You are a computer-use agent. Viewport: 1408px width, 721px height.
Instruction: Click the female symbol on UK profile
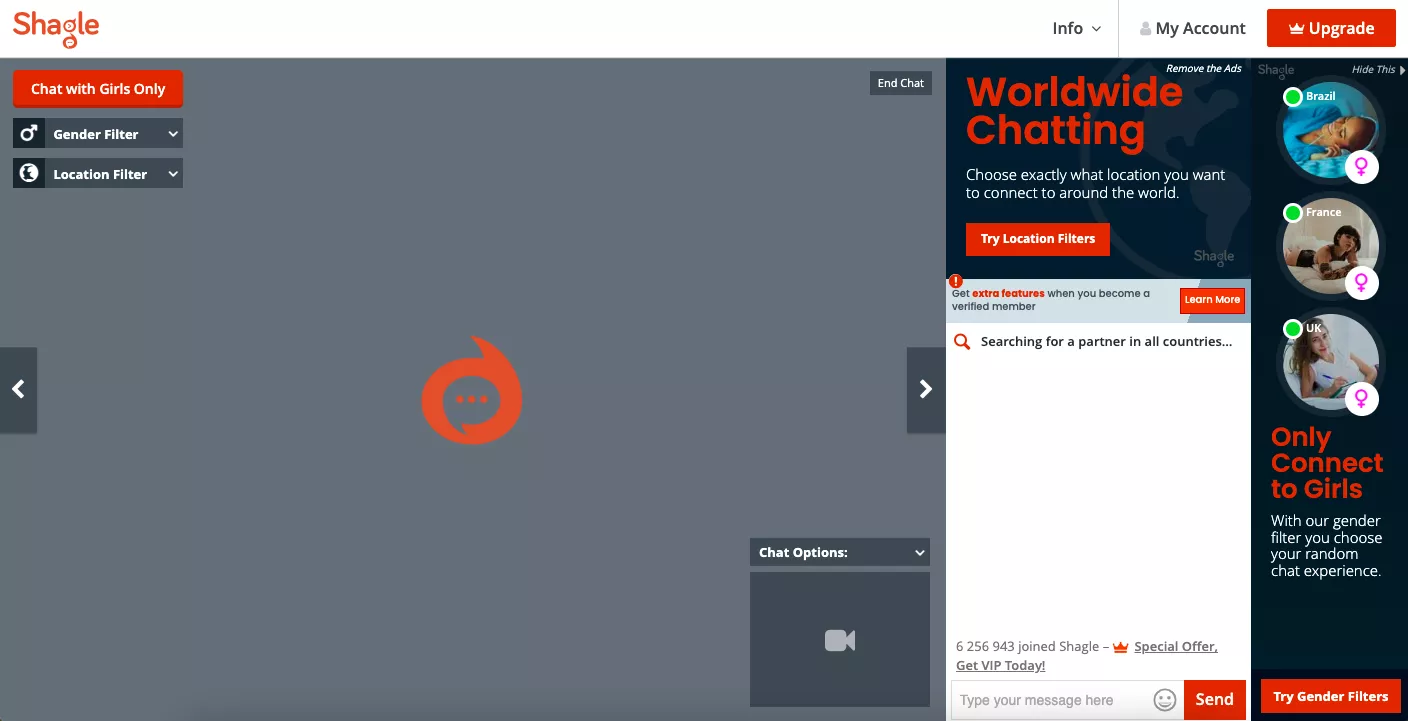[x=1361, y=399]
